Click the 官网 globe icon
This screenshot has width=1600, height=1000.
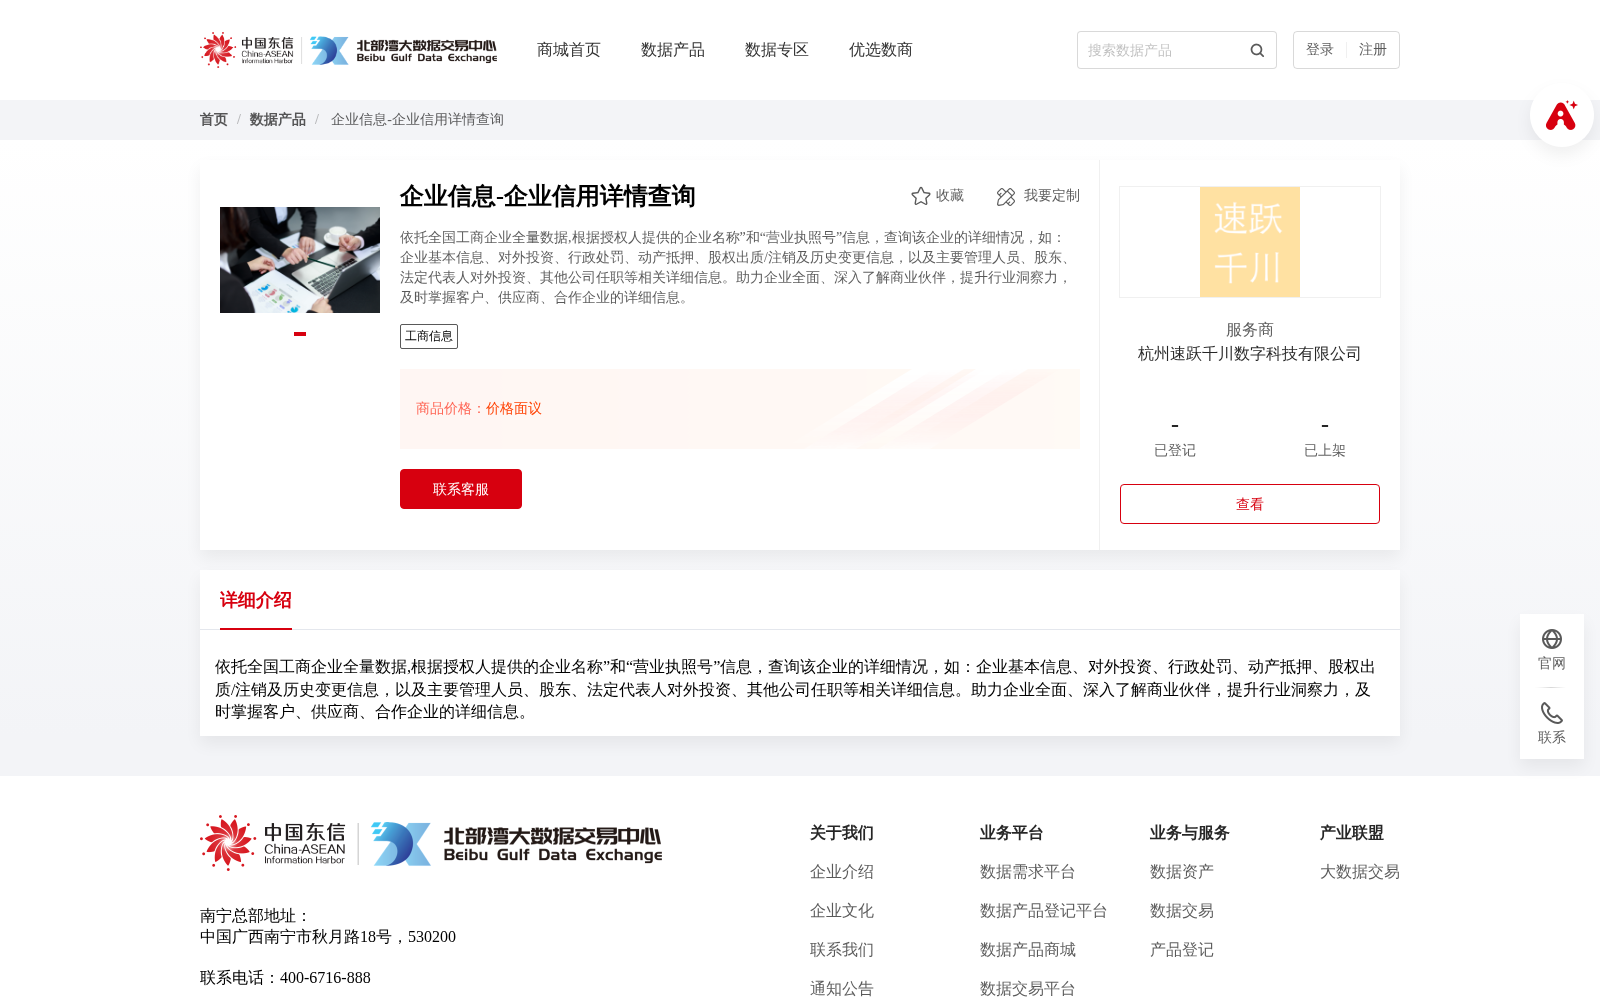pos(1552,639)
